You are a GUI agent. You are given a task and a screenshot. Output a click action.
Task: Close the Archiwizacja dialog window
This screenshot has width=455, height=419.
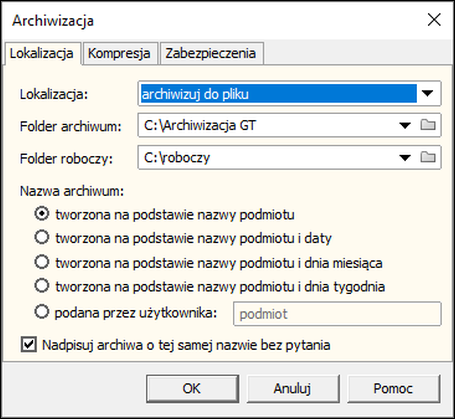click(434, 20)
